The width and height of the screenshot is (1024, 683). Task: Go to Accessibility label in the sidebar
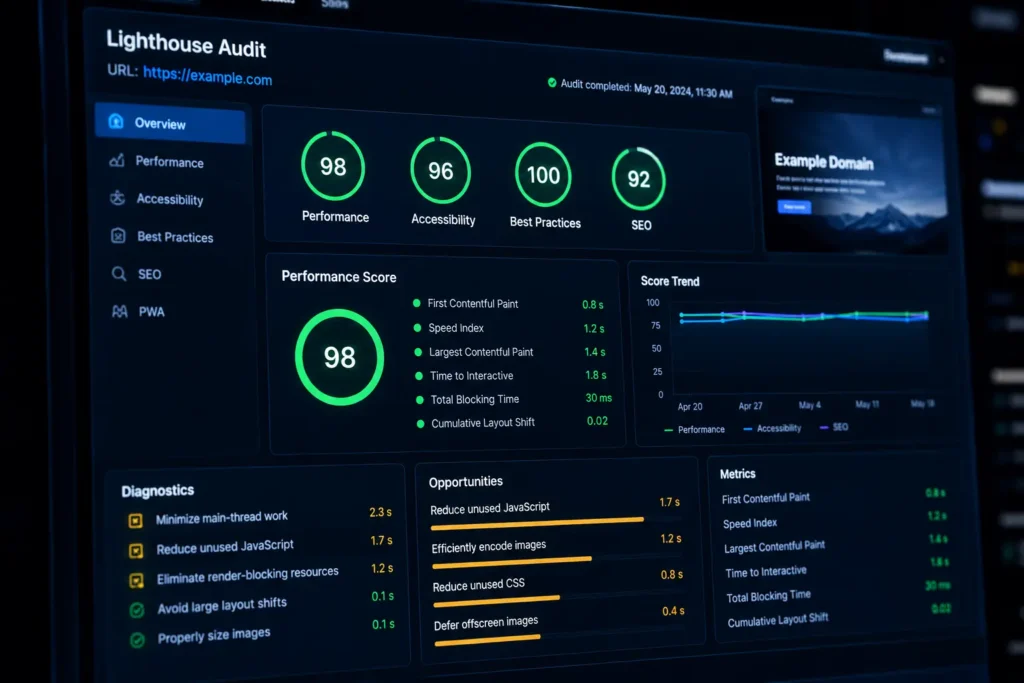(170, 200)
